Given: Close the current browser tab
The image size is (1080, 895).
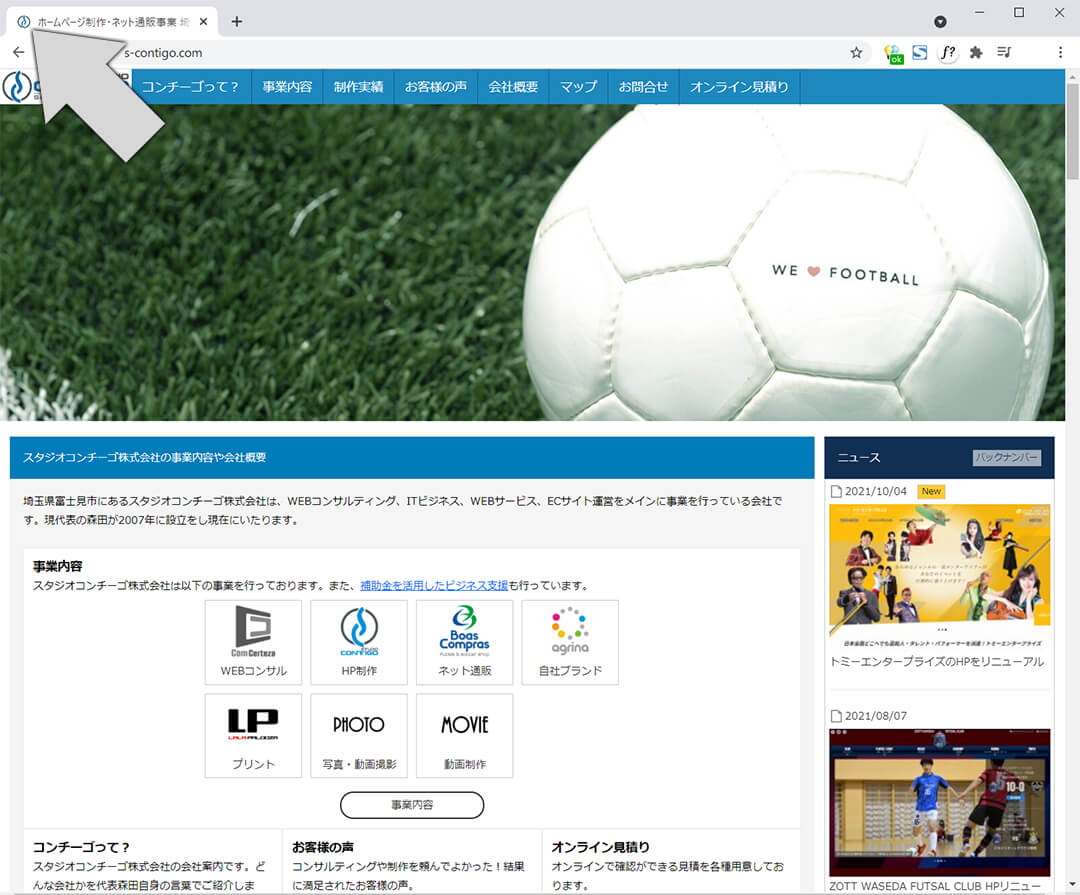Looking at the screenshot, I should click(x=204, y=21).
